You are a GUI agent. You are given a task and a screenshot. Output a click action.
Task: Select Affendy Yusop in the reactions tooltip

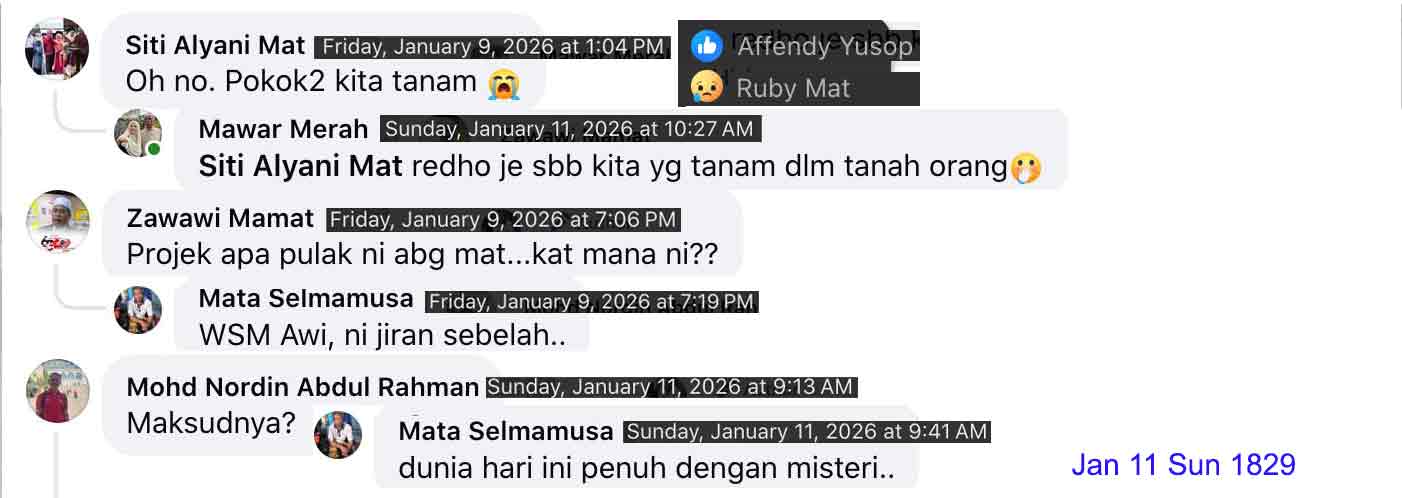(x=825, y=46)
